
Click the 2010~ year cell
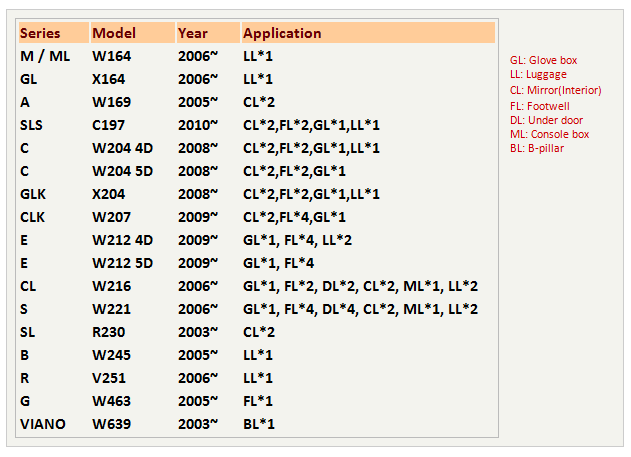click(x=198, y=125)
